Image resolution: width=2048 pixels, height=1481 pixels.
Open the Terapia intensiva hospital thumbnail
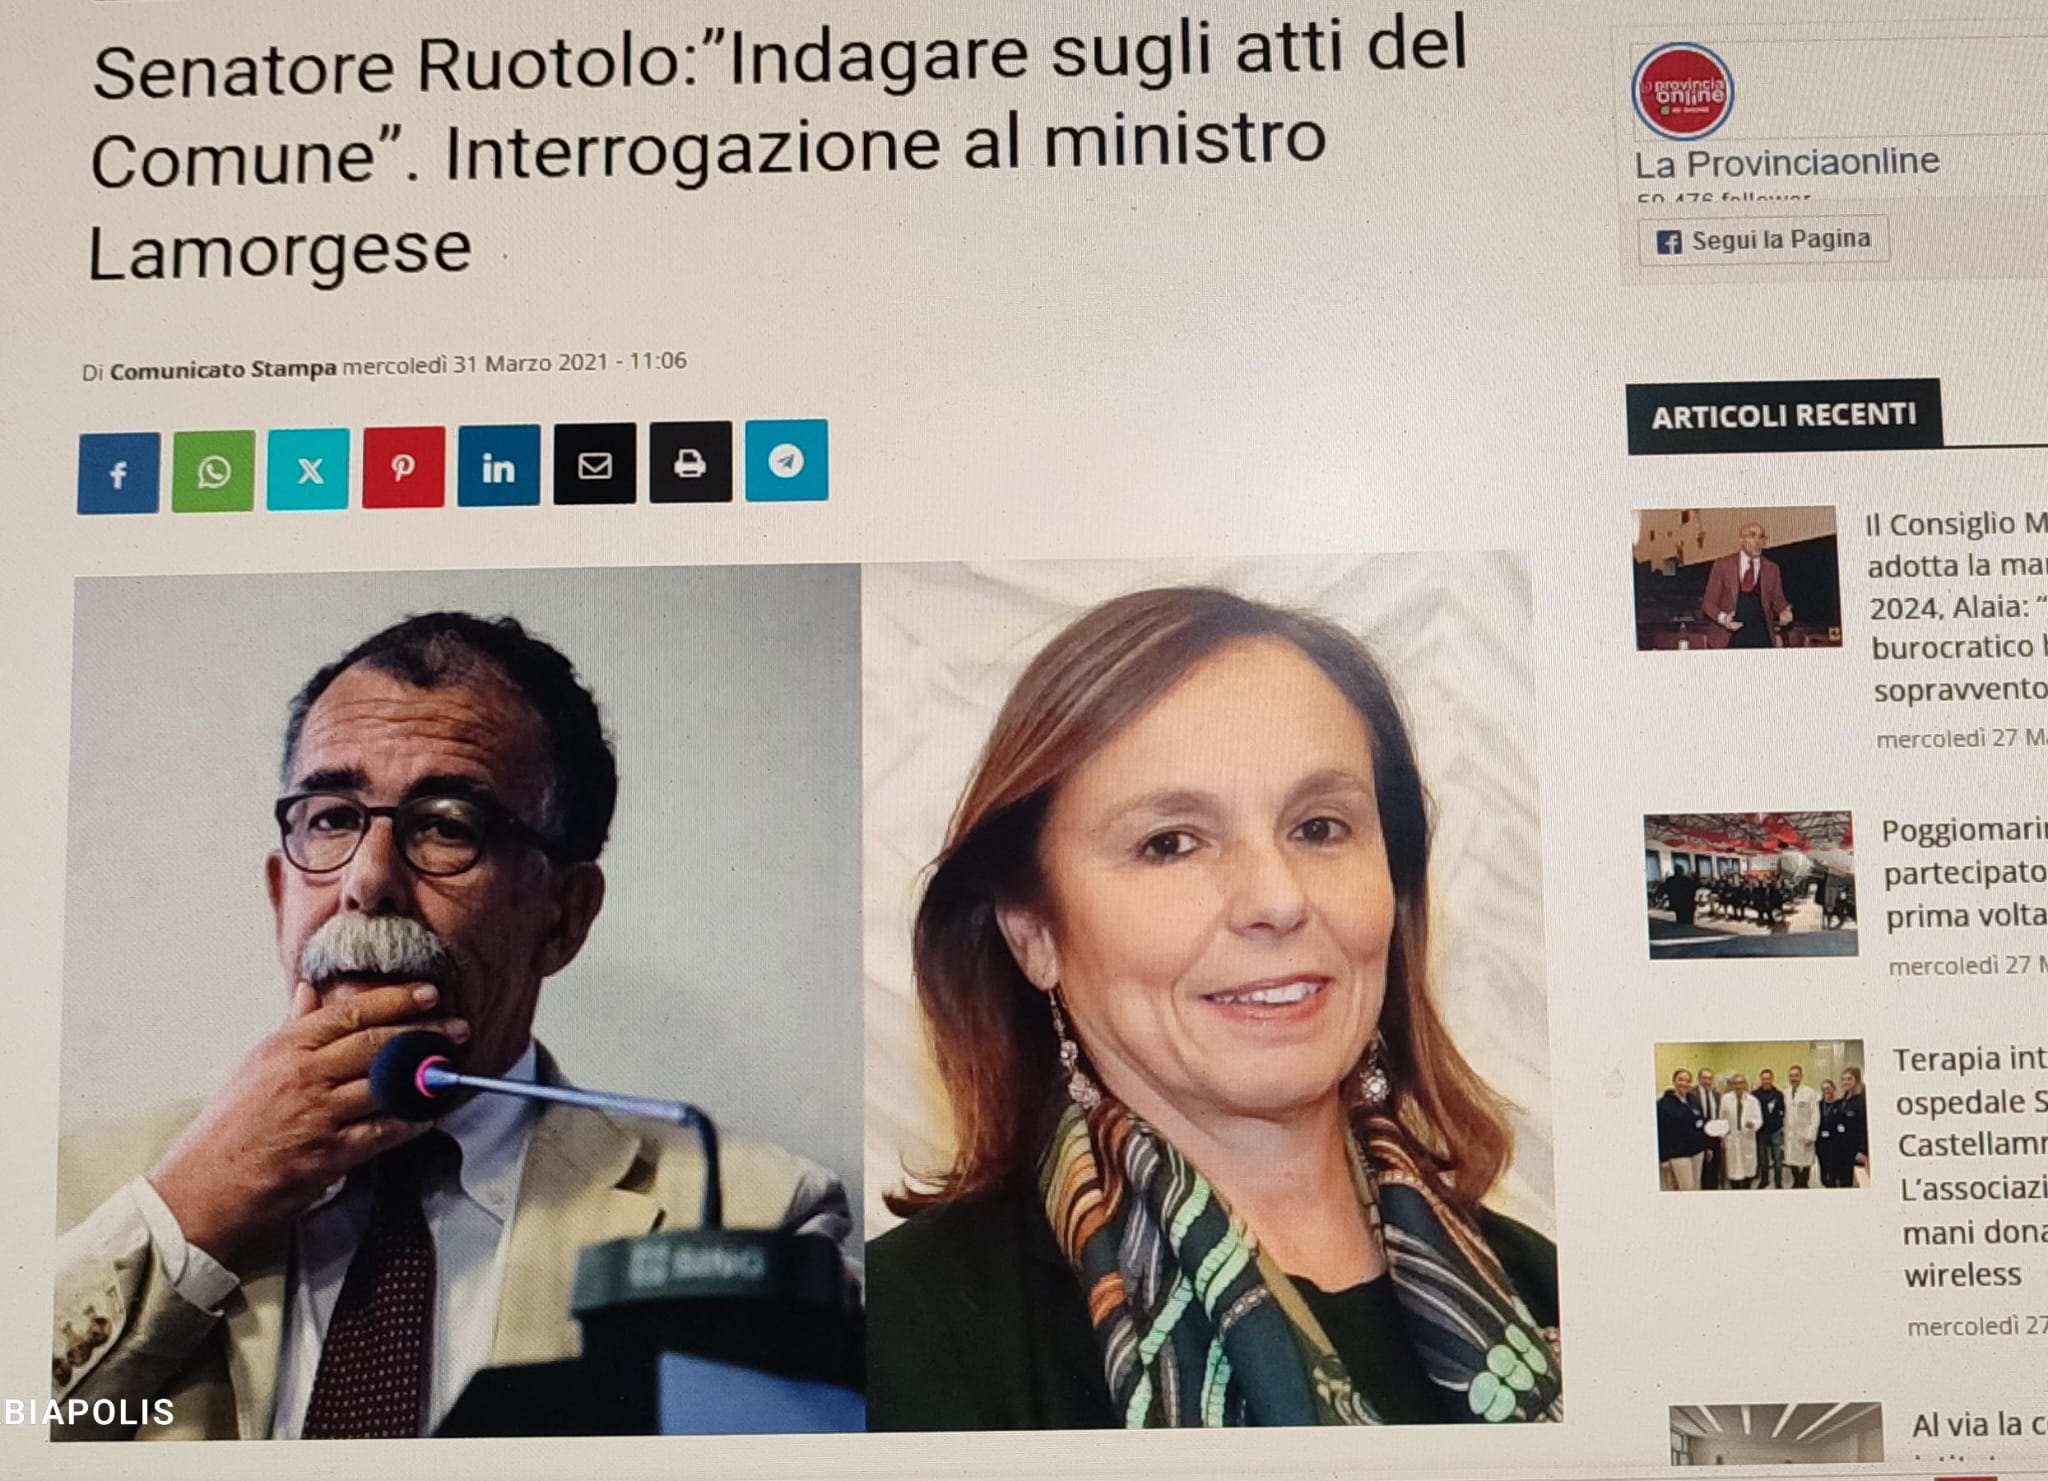pos(1762,1115)
